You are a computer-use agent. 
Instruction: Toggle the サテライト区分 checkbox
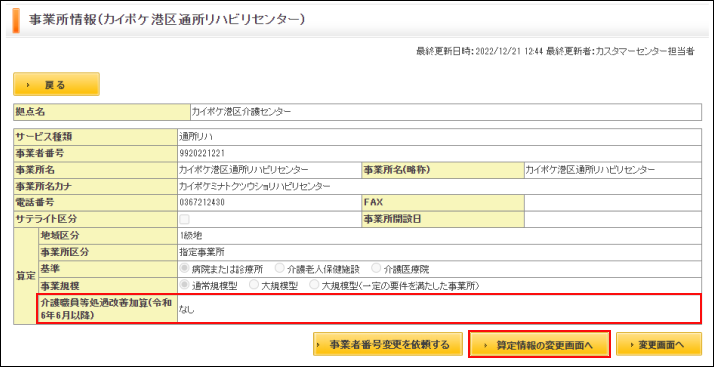[x=184, y=219]
